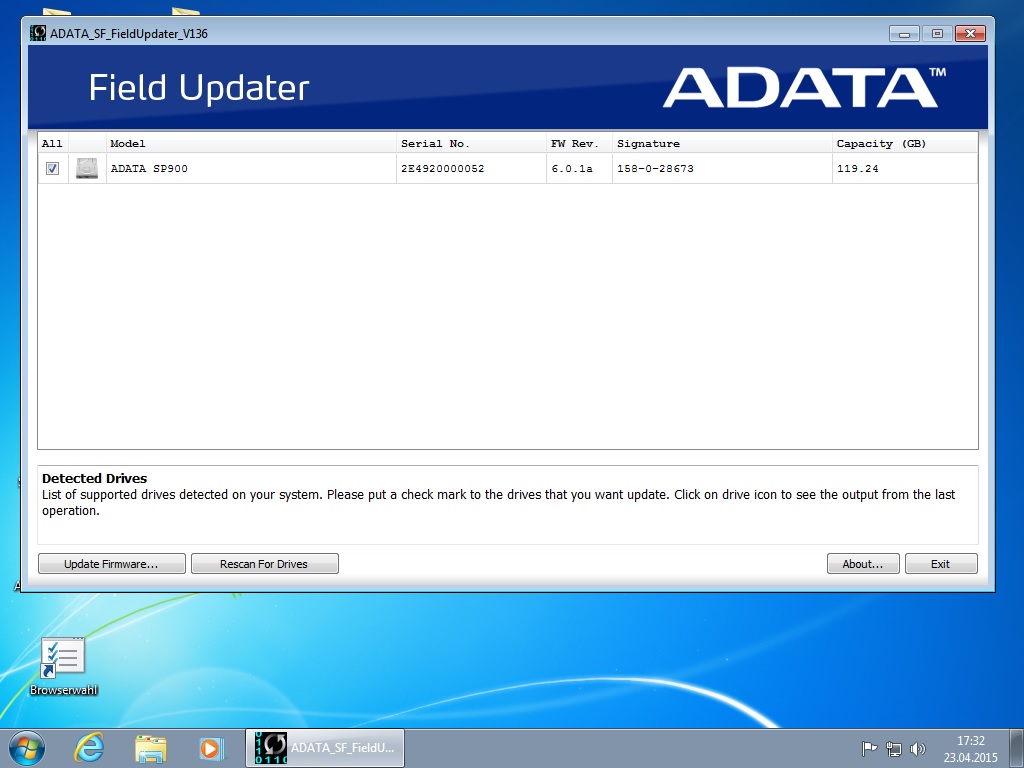Open the Windows Start menu
The image size is (1024, 768).
pos(27,748)
